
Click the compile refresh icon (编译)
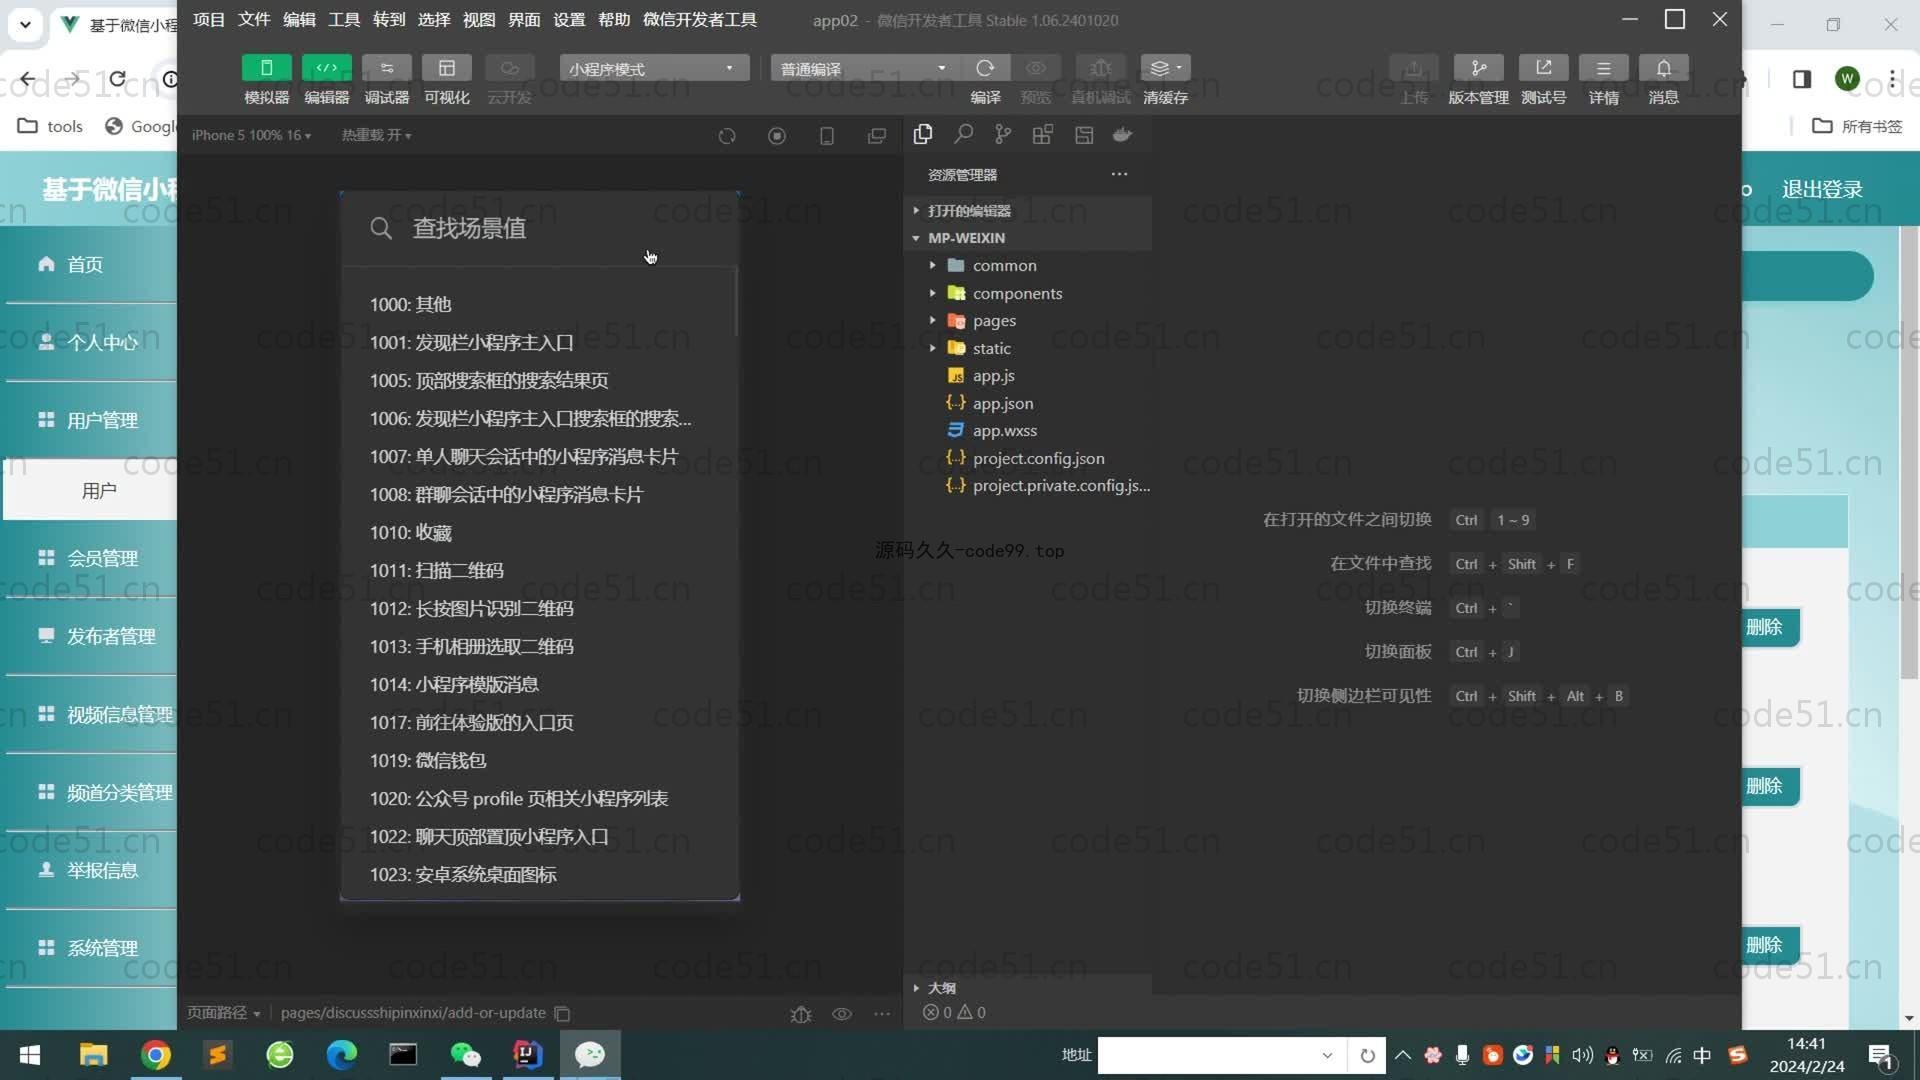click(985, 68)
